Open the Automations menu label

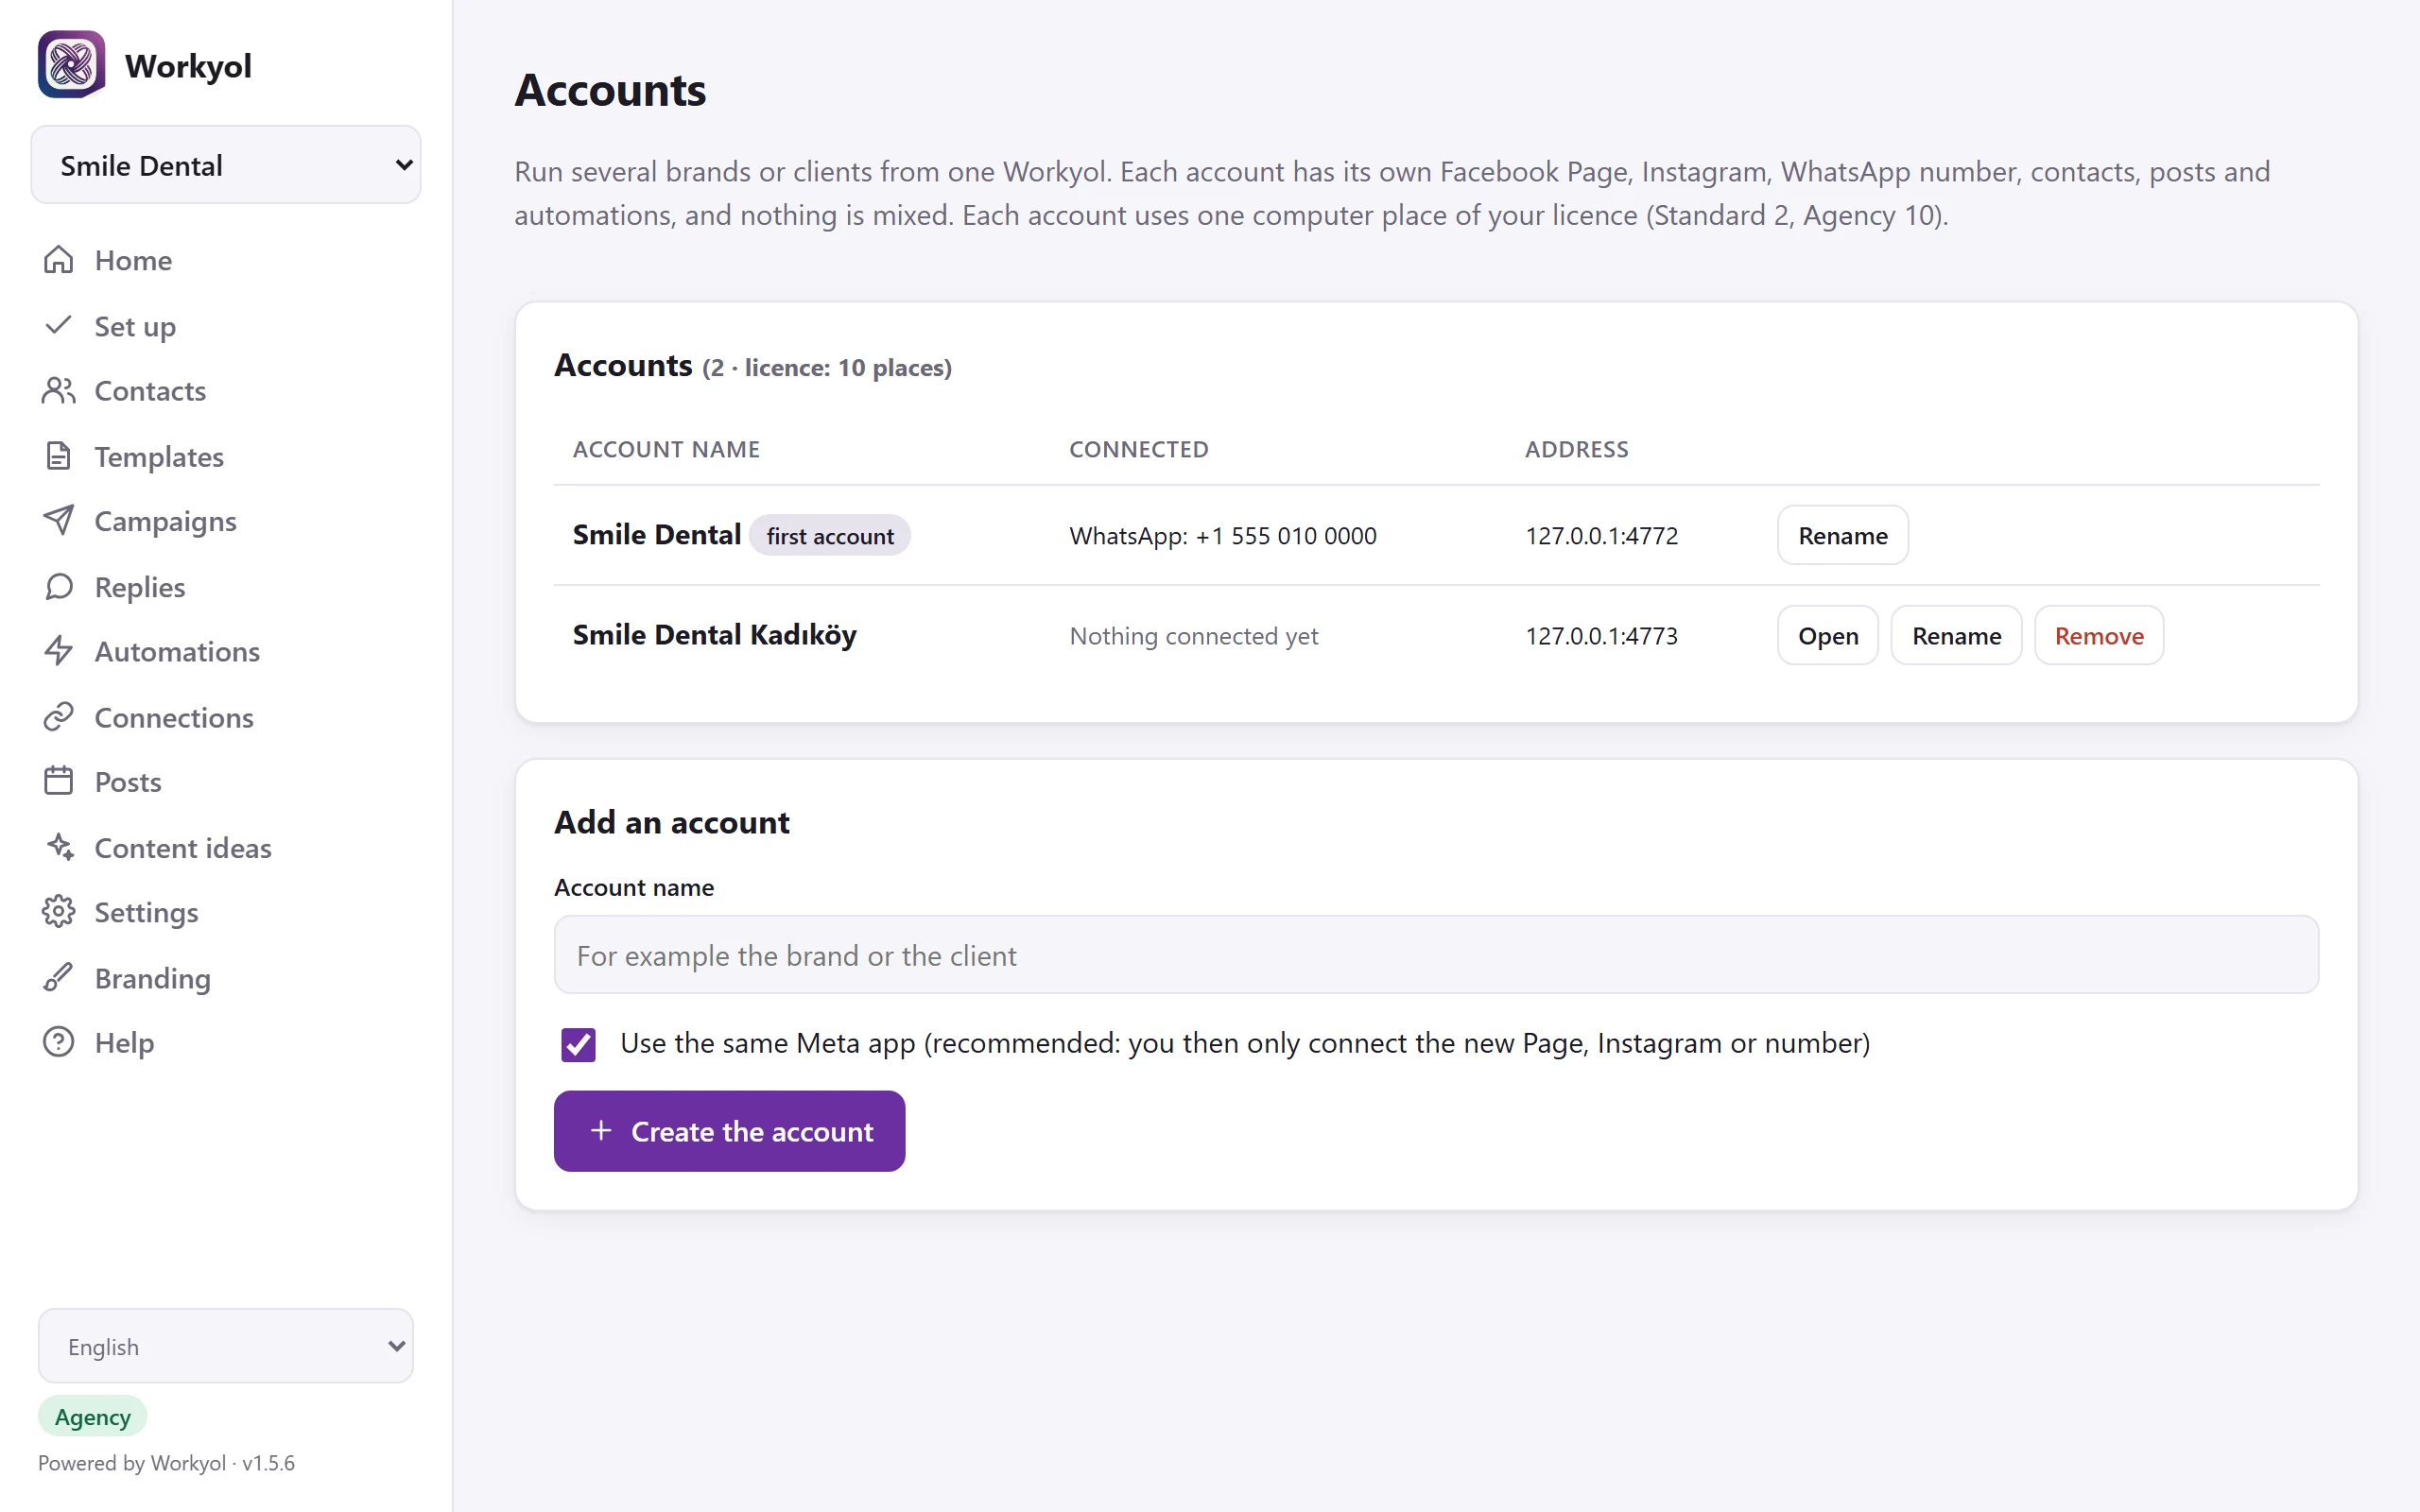[x=177, y=652]
